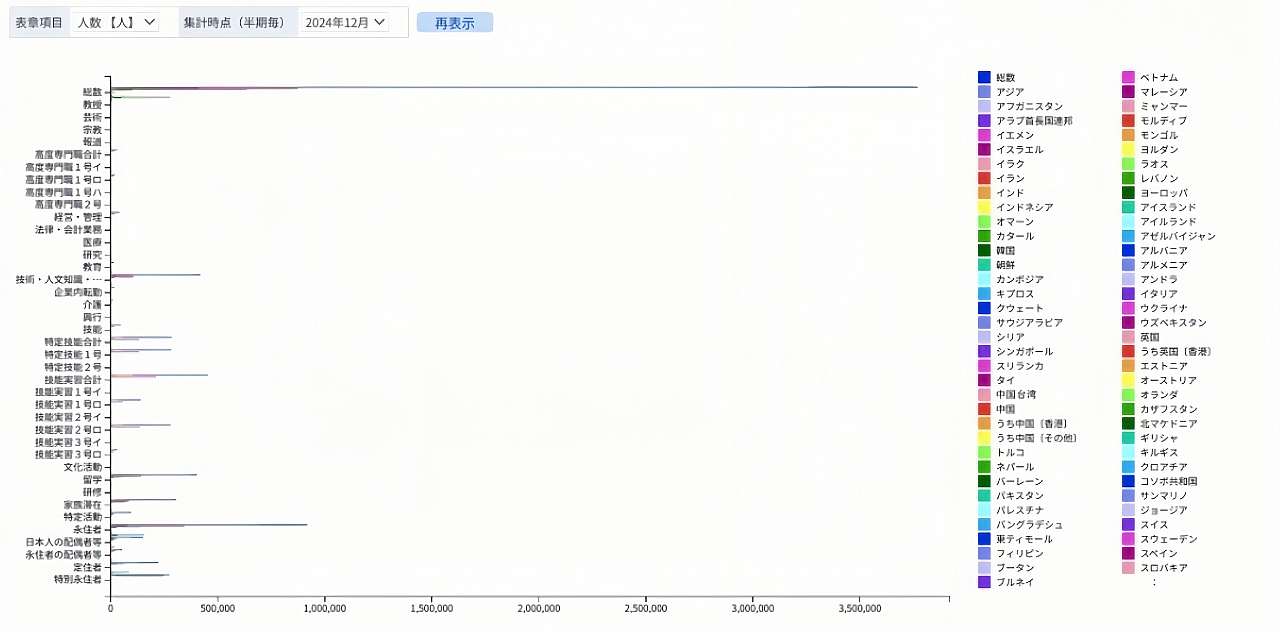Click the スペイン legend color swatch
This screenshot has width=1280, height=633.
1128,553
